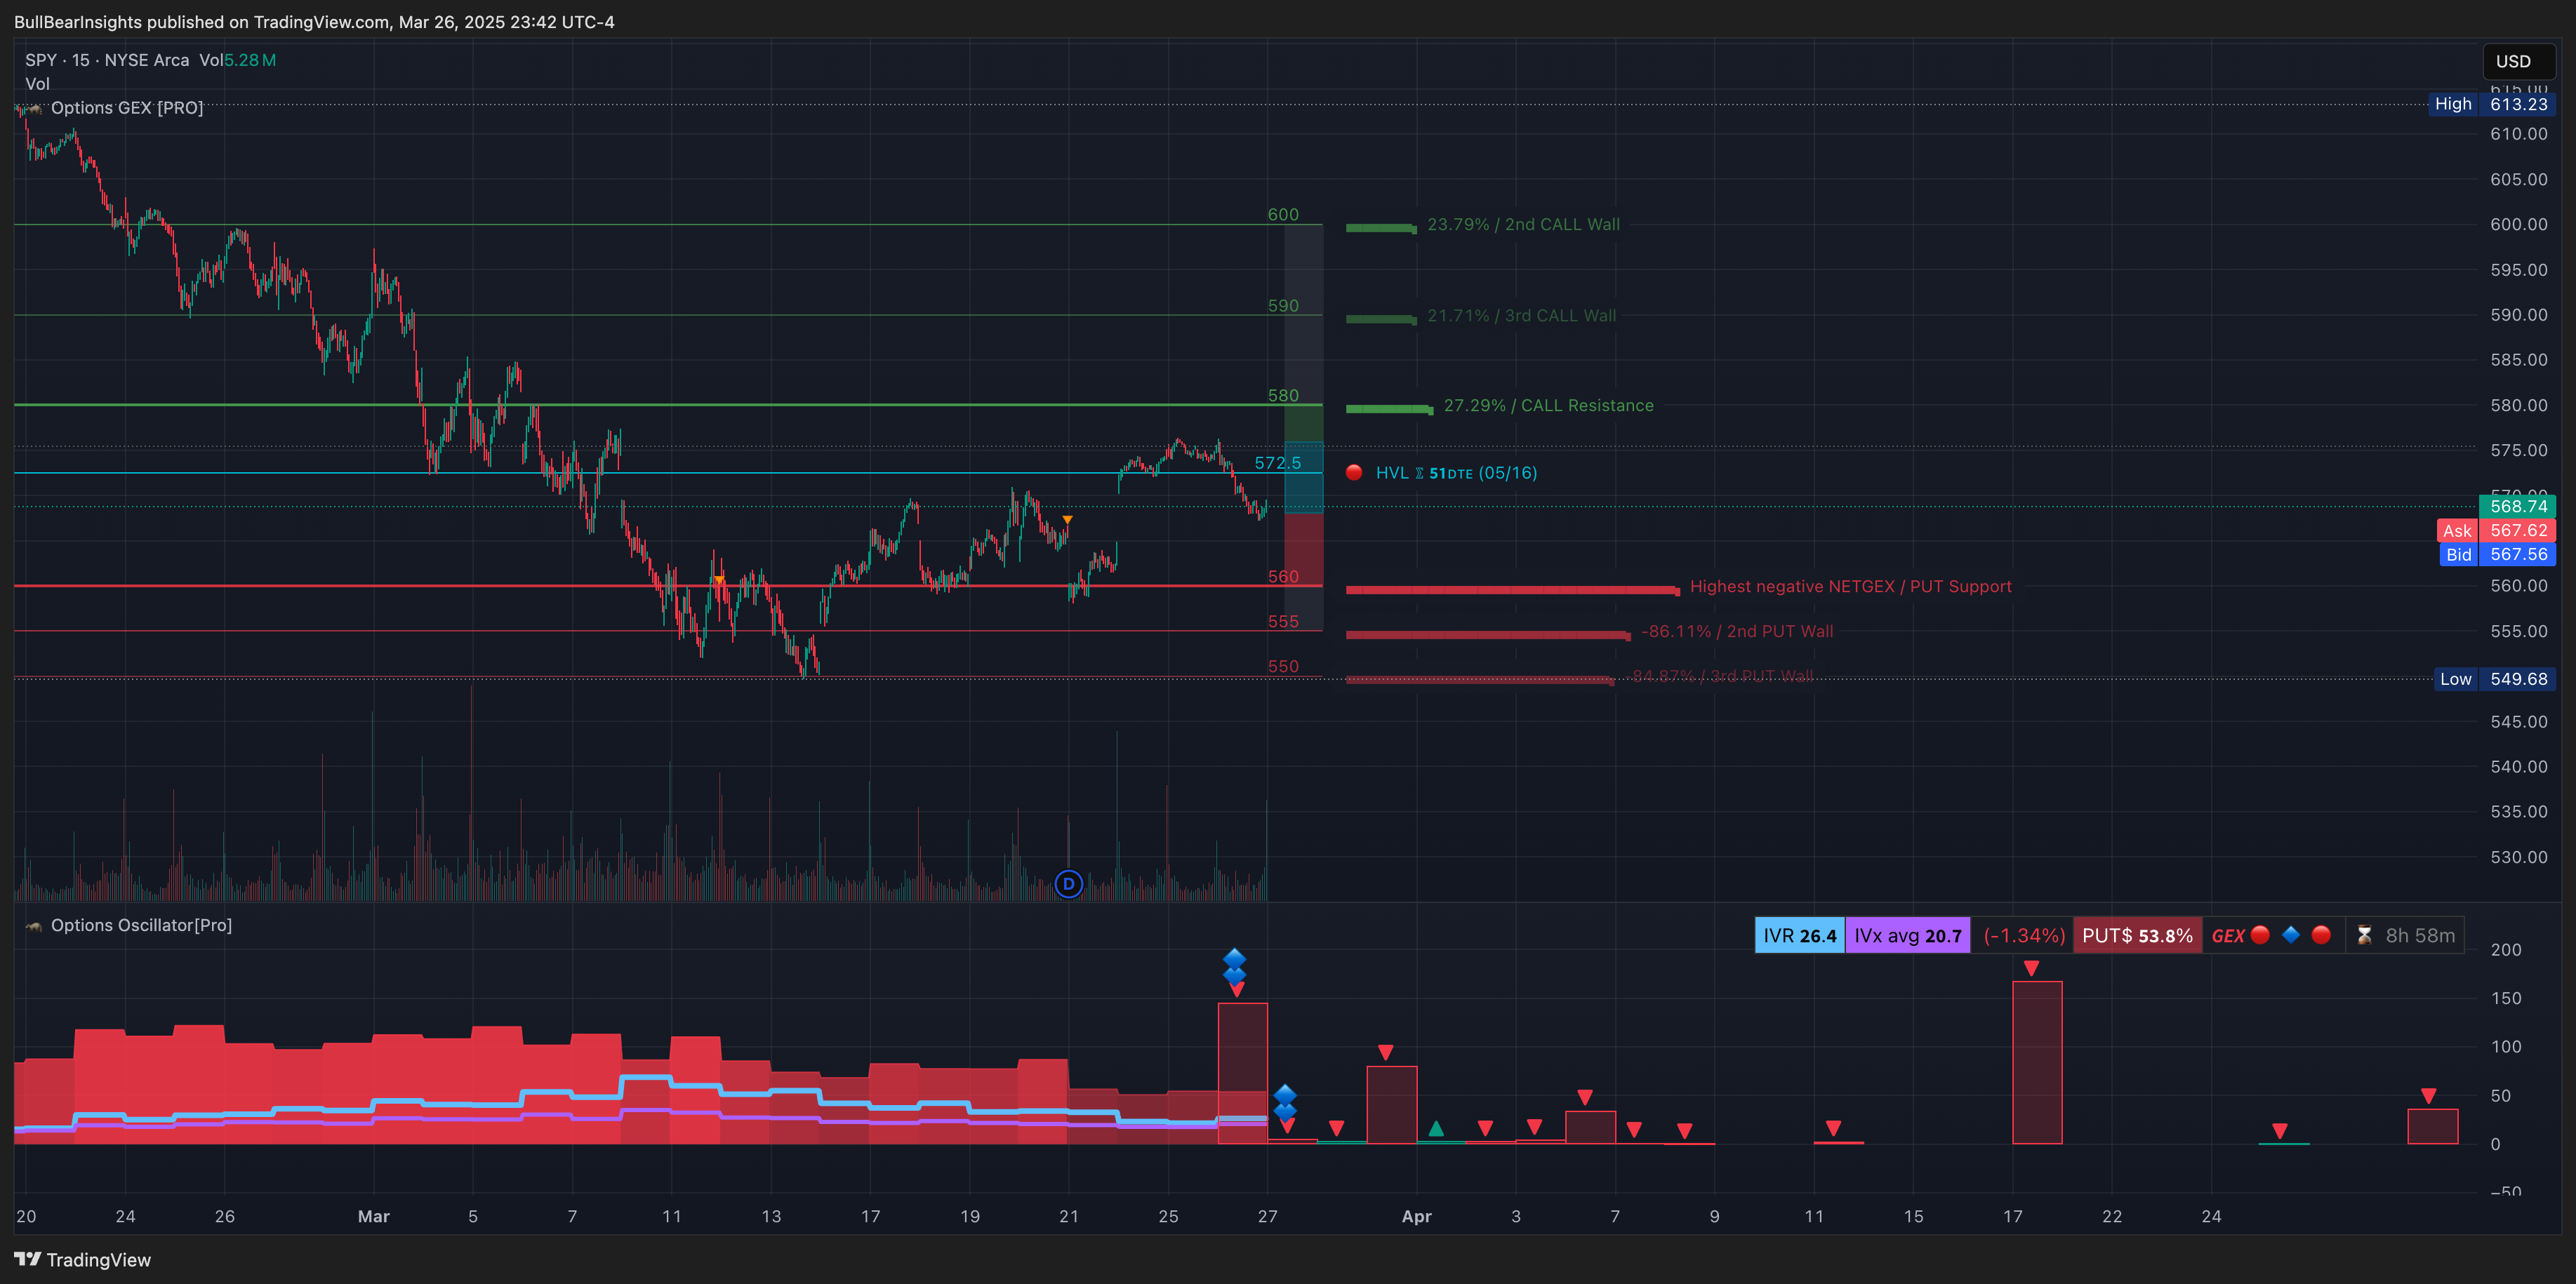Click the red triangle above the April 17 bar
This screenshot has height=1284, width=2576.
point(2031,968)
